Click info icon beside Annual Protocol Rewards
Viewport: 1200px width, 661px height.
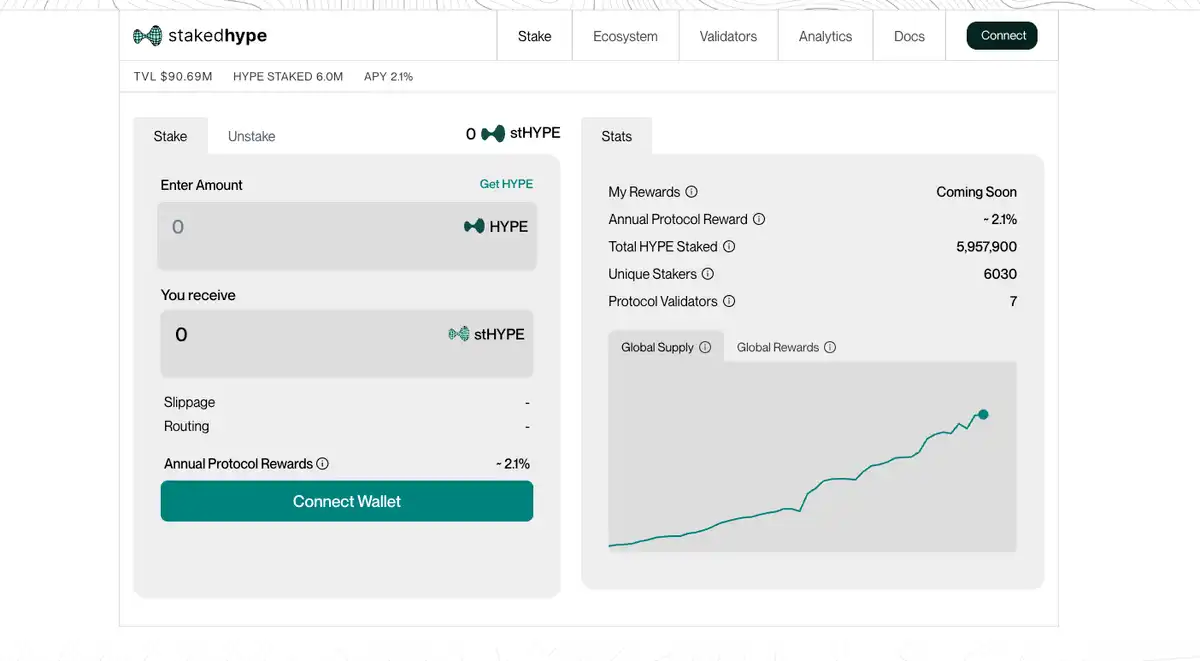(x=322, y=464)
